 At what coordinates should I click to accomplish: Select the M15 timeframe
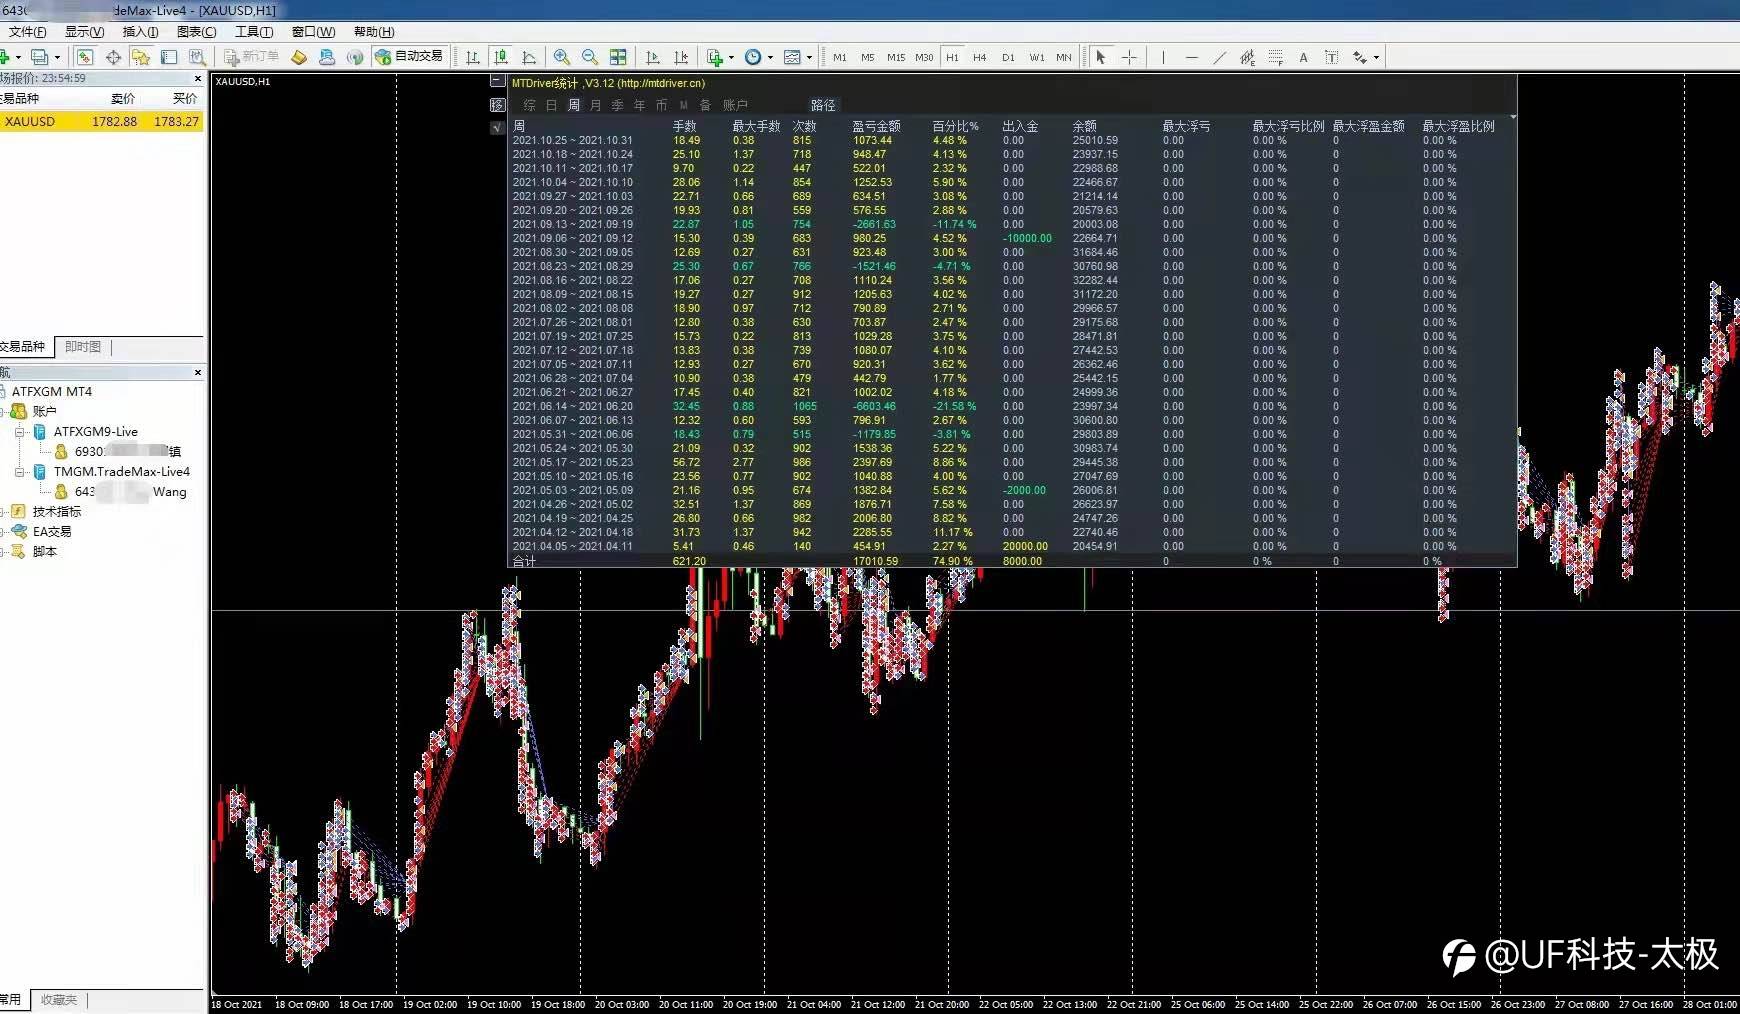[896, 57]
